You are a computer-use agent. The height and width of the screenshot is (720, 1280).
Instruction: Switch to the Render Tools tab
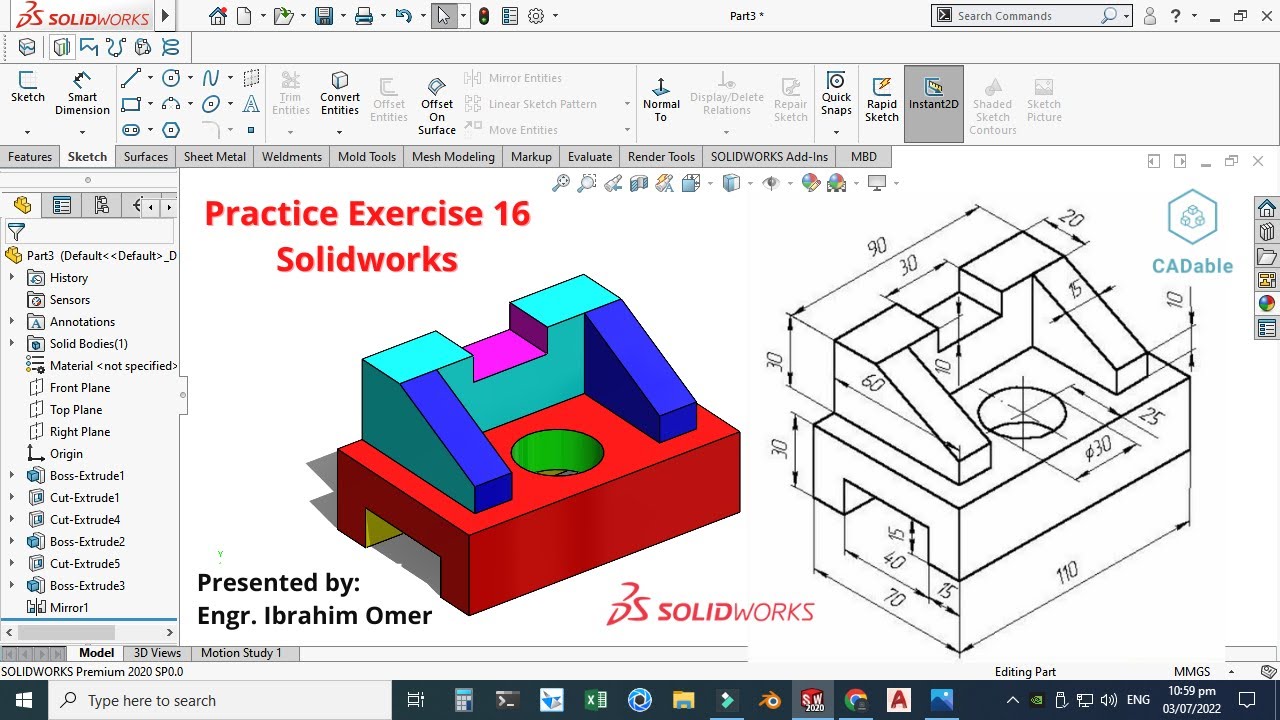661,157
